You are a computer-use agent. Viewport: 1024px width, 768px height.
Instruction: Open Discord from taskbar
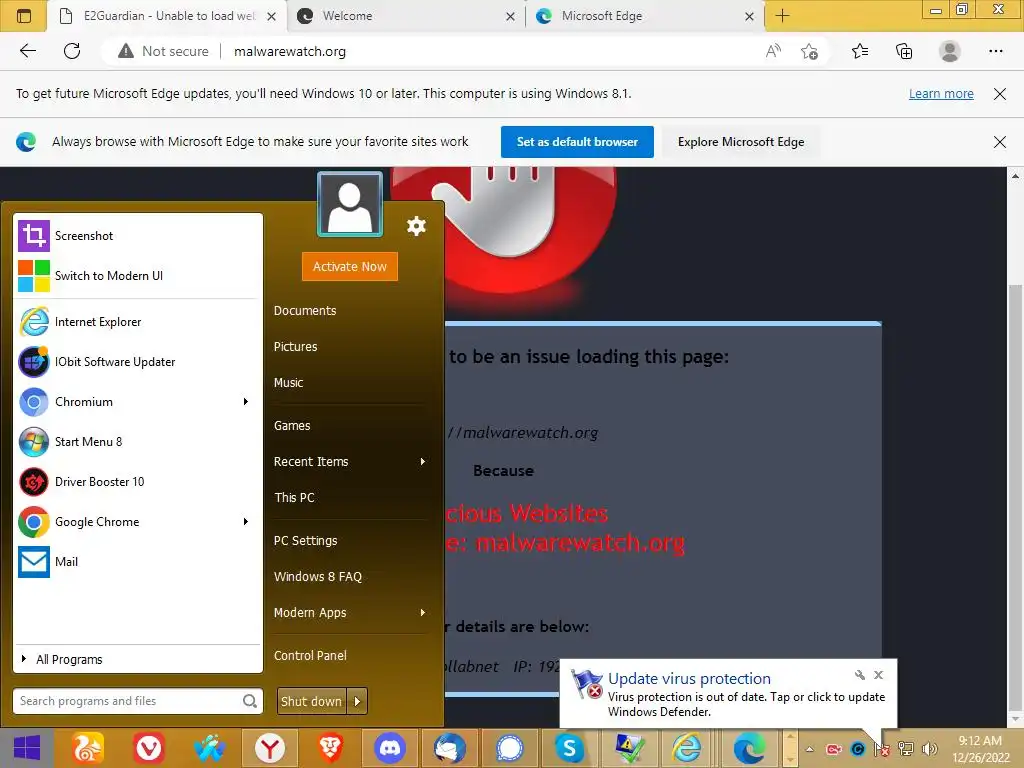click(x=390, y=748)
